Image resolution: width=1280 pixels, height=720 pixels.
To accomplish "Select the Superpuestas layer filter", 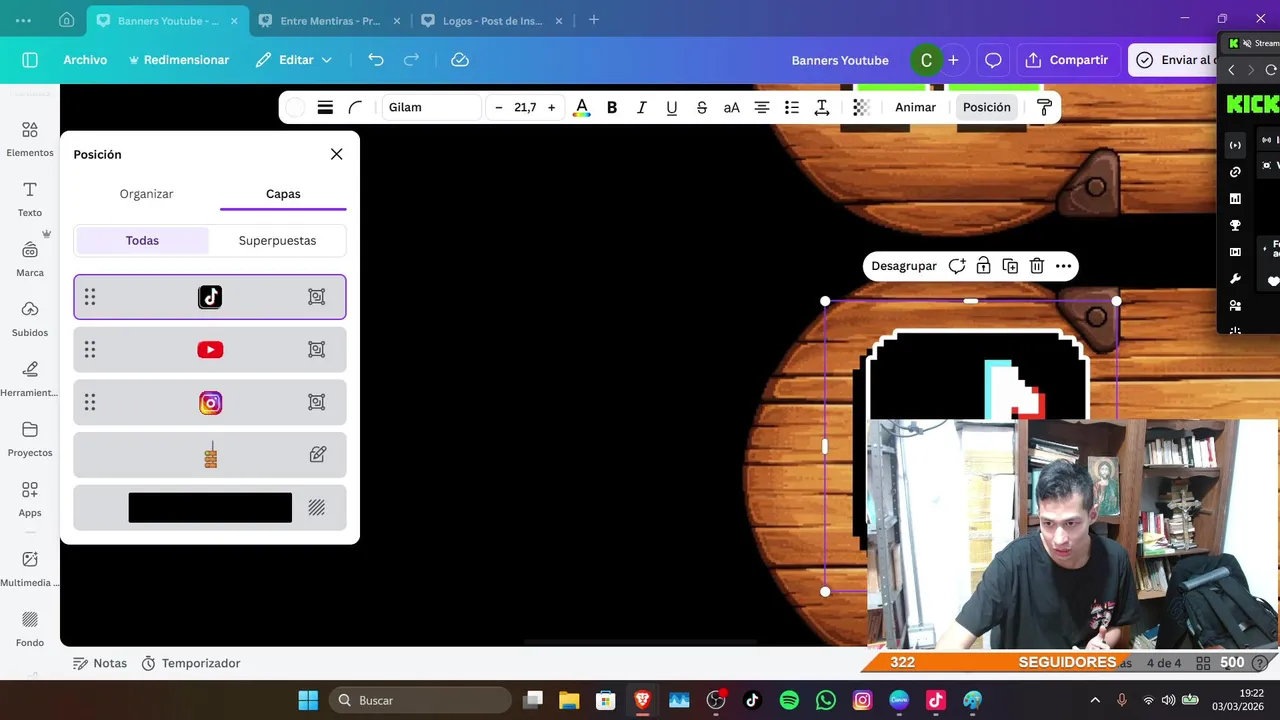I will (x=277, y=240).
